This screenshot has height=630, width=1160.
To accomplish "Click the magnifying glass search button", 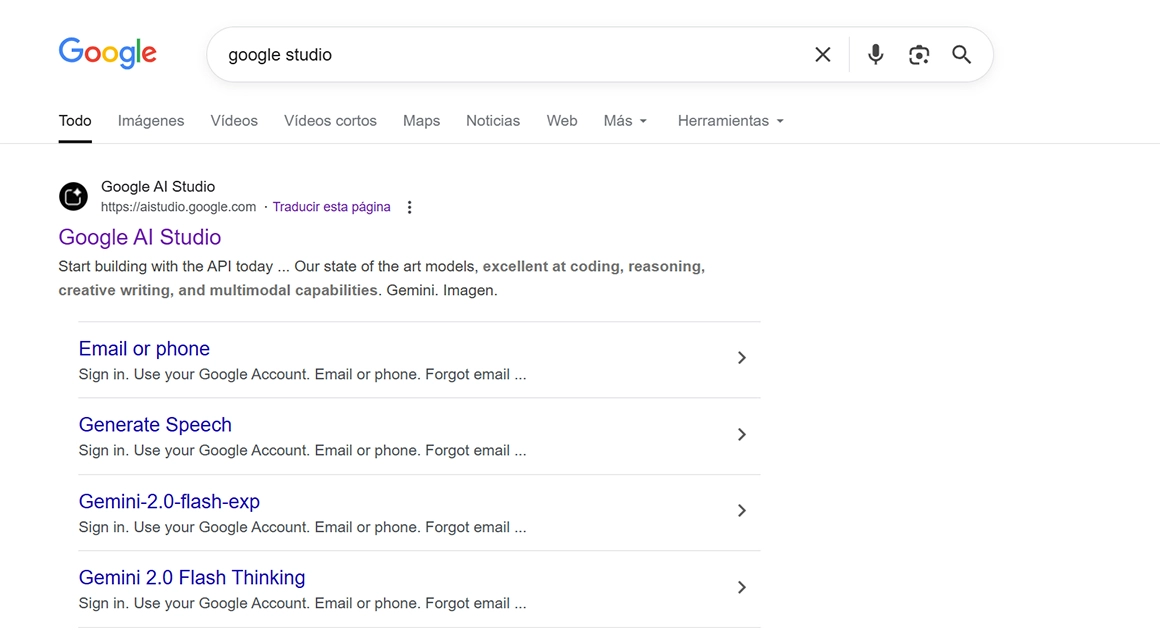I will 961,55.
